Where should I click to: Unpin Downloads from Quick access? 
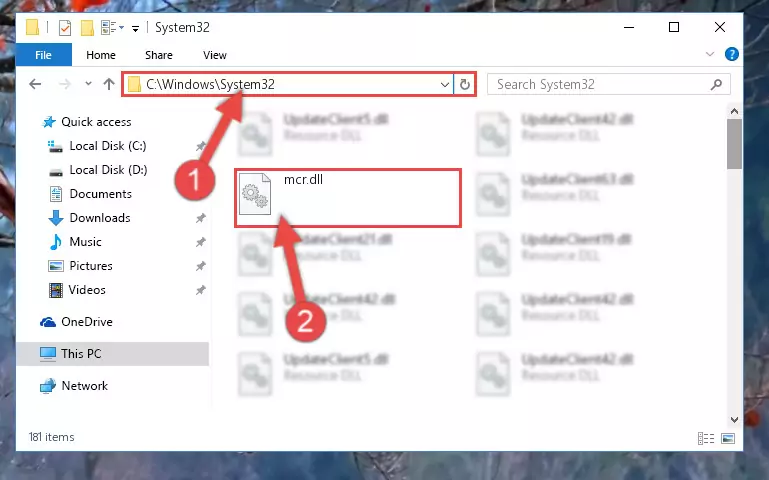tap(201, 218)
